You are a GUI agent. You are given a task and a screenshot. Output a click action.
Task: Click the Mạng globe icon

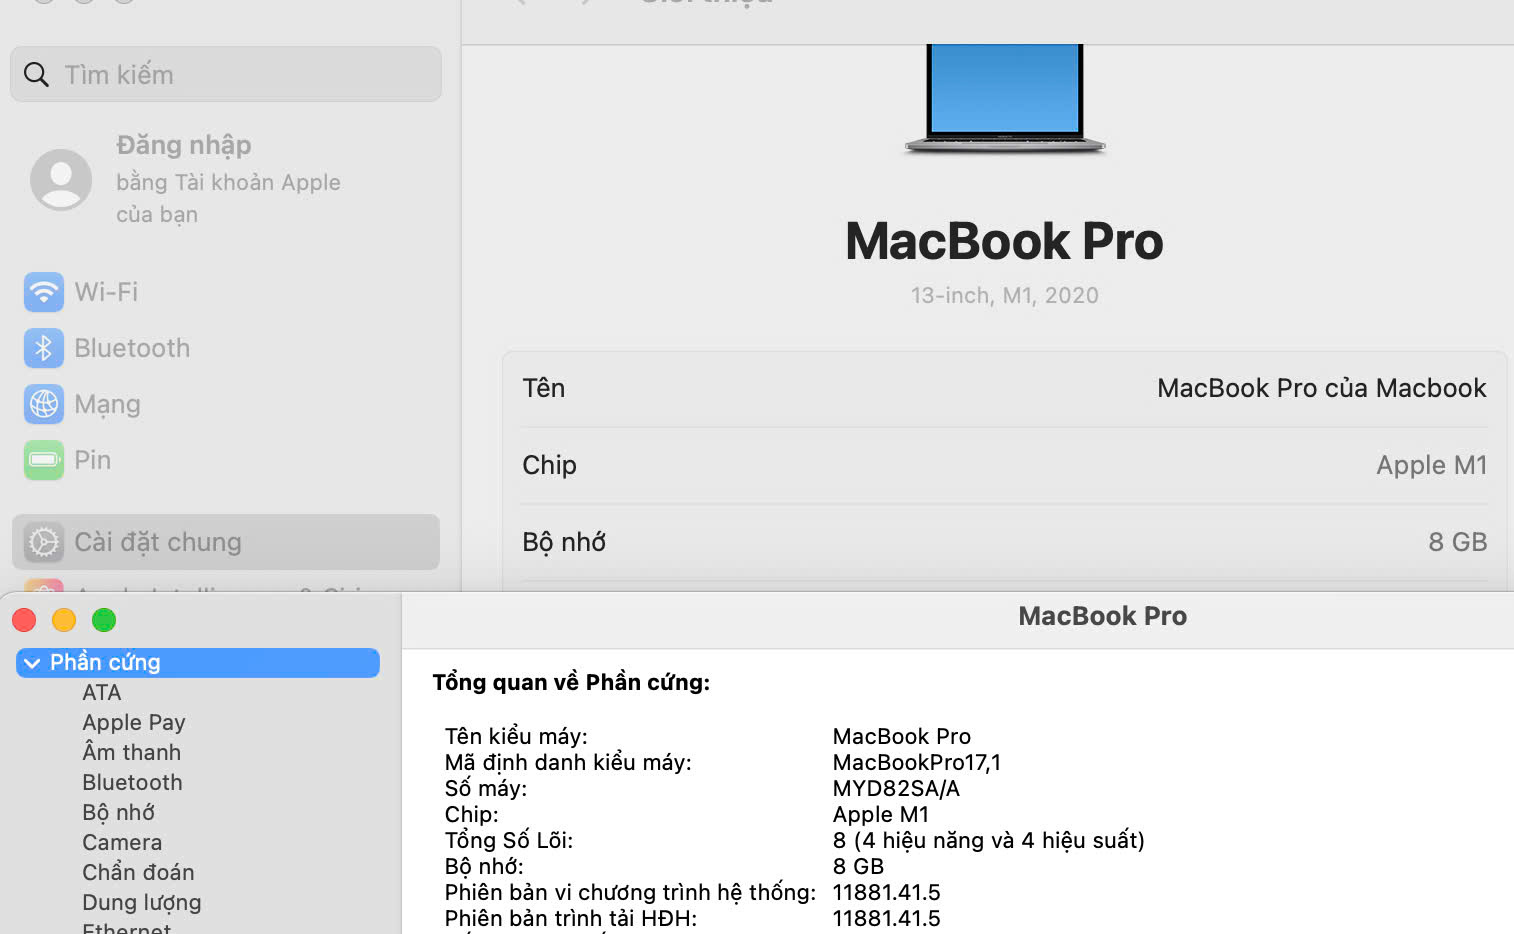click(x=44, y=404)
